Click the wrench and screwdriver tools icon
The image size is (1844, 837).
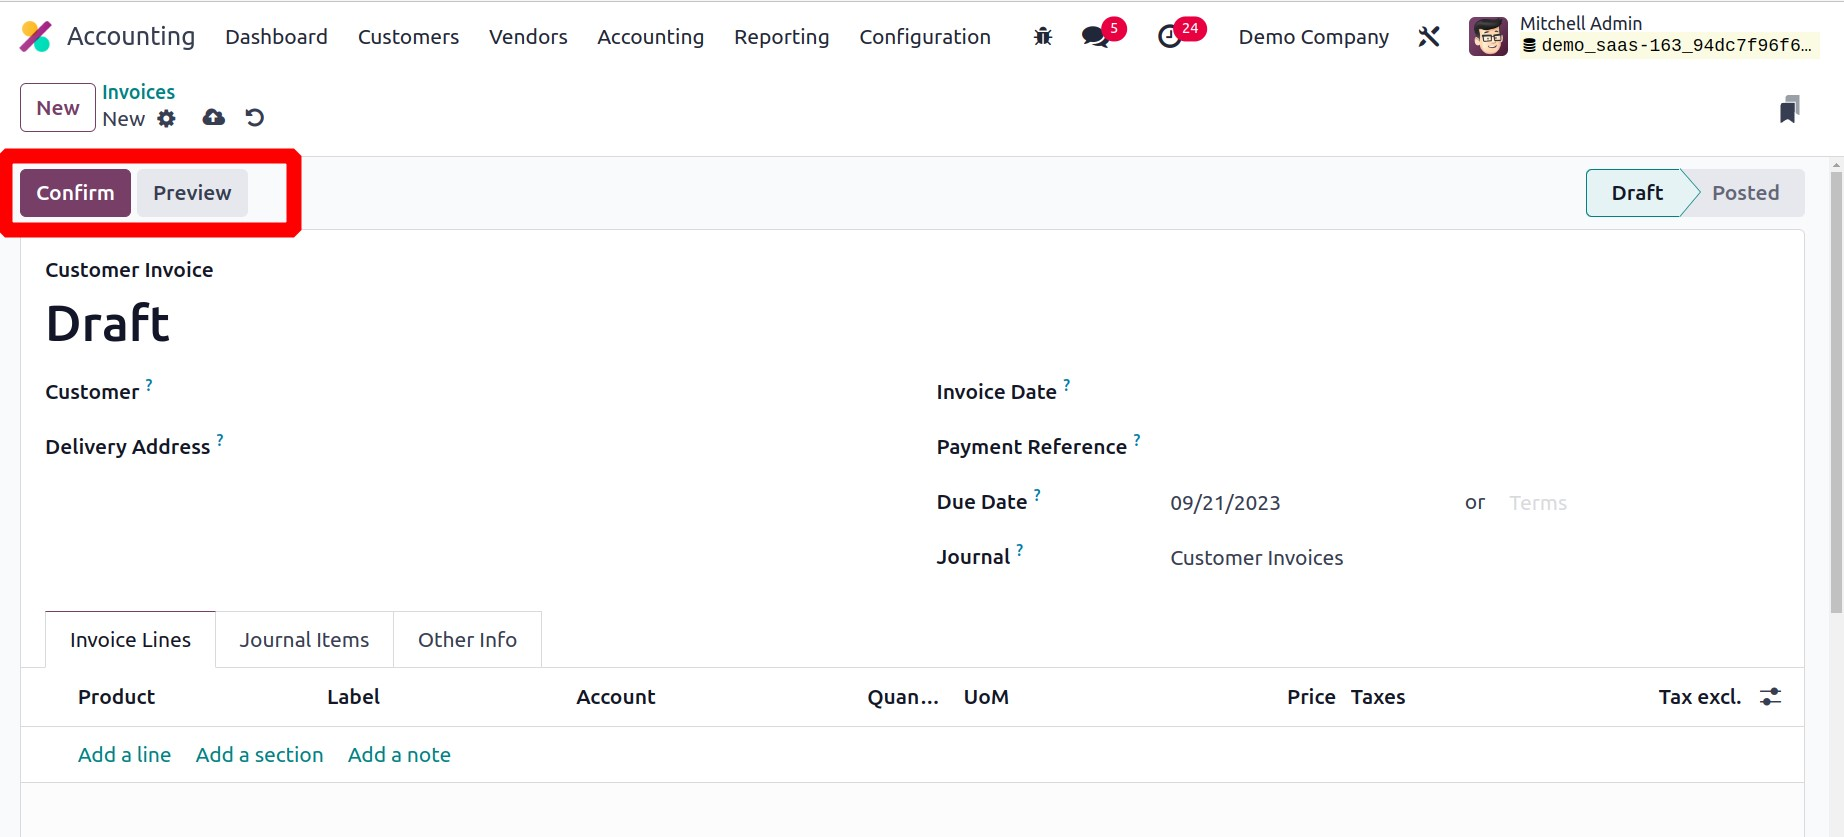[x=1429, y=37]
